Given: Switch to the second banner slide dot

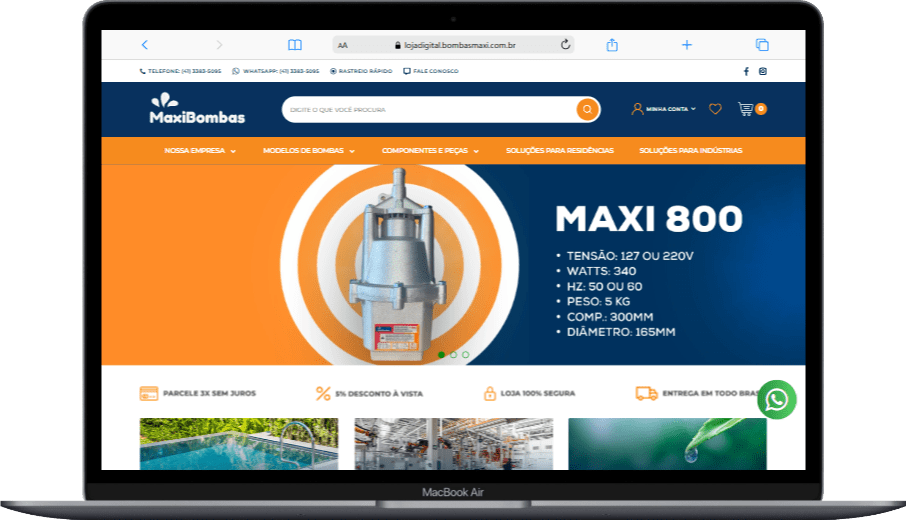Looking at the screenshot, I should click(x=453, y=354).
